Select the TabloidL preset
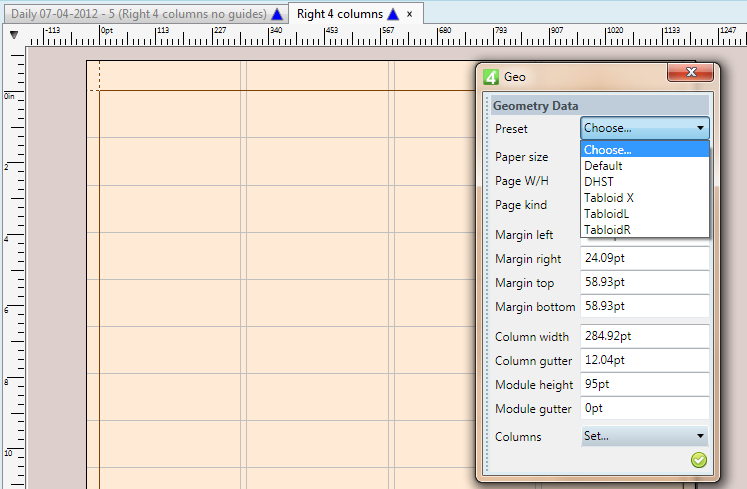 [x=645, y=214]
